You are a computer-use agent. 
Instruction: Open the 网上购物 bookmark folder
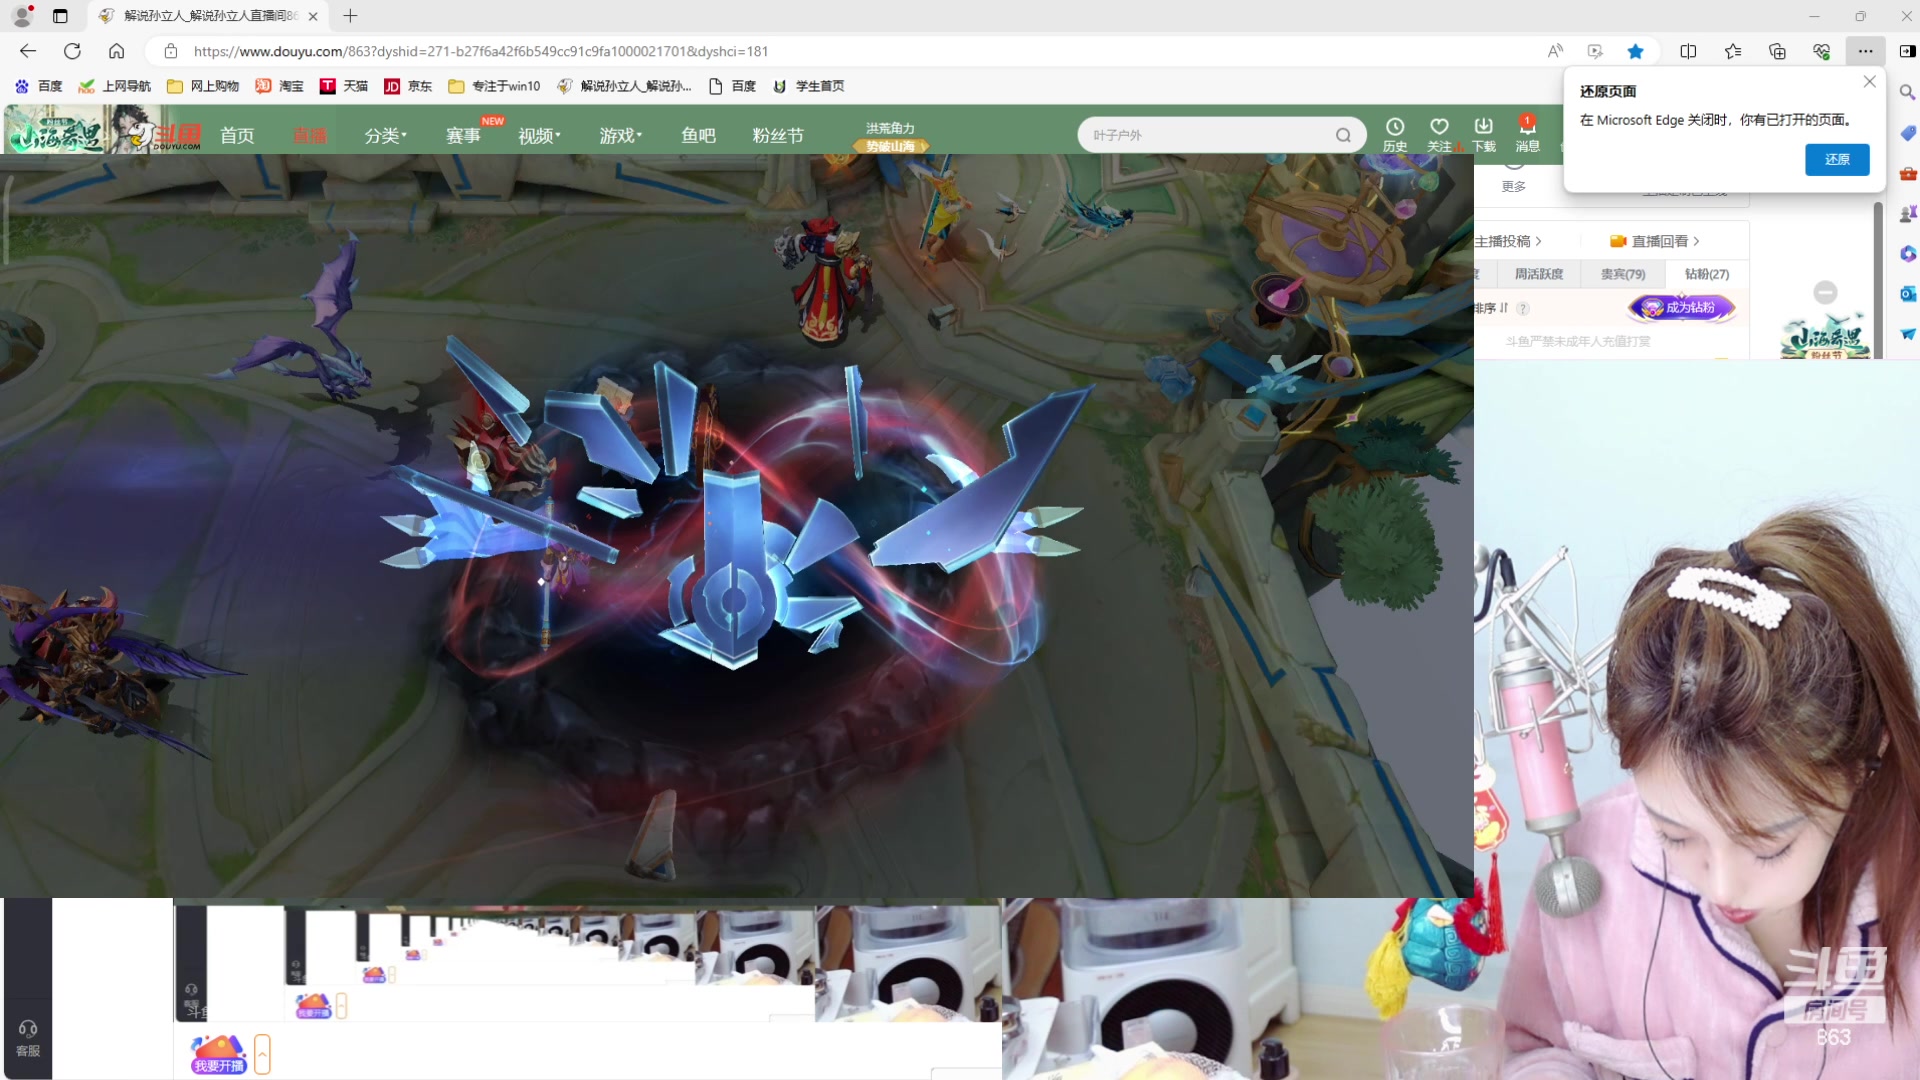(203, 86)
